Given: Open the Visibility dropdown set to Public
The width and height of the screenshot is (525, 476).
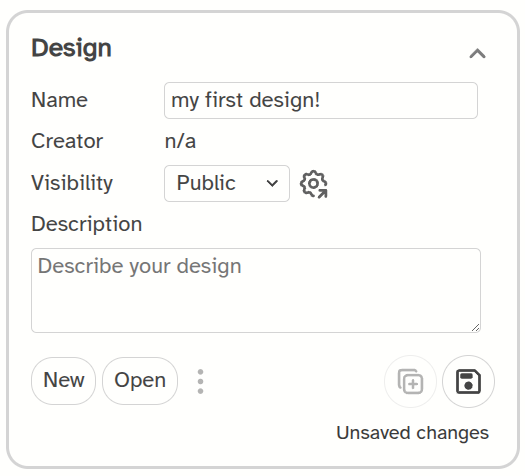Looking at the screenshot, I should point(227,183).
